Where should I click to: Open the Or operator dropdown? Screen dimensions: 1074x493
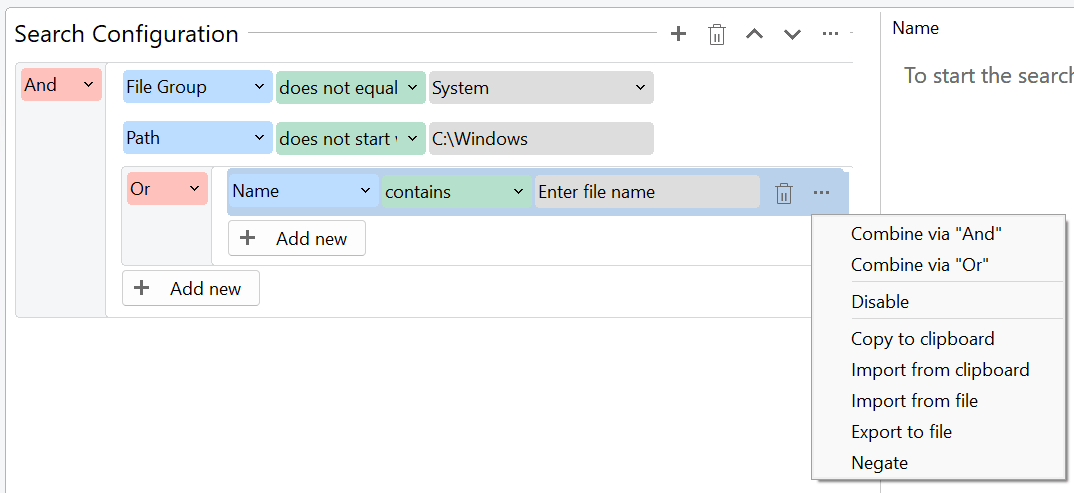click(x=167, y=189)
